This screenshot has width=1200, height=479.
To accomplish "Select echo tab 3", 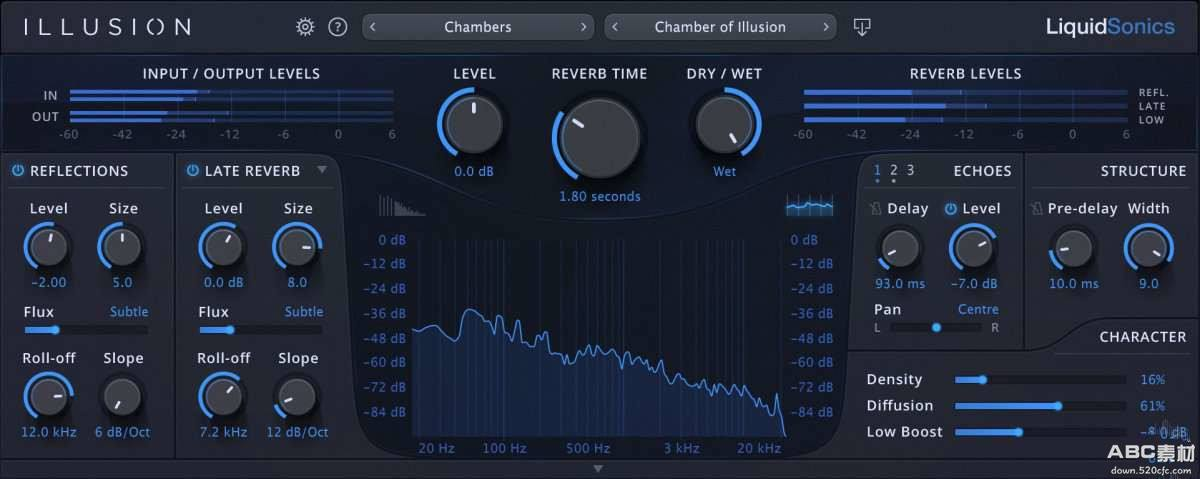I will point(910,171).
